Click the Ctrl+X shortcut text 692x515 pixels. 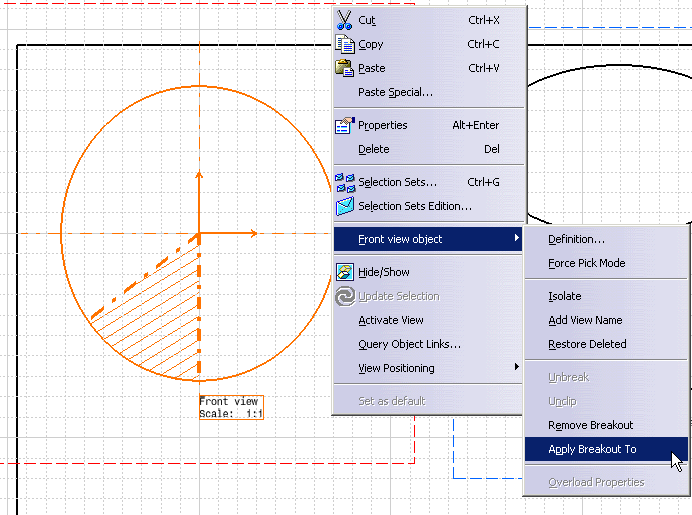coord(484,20)
